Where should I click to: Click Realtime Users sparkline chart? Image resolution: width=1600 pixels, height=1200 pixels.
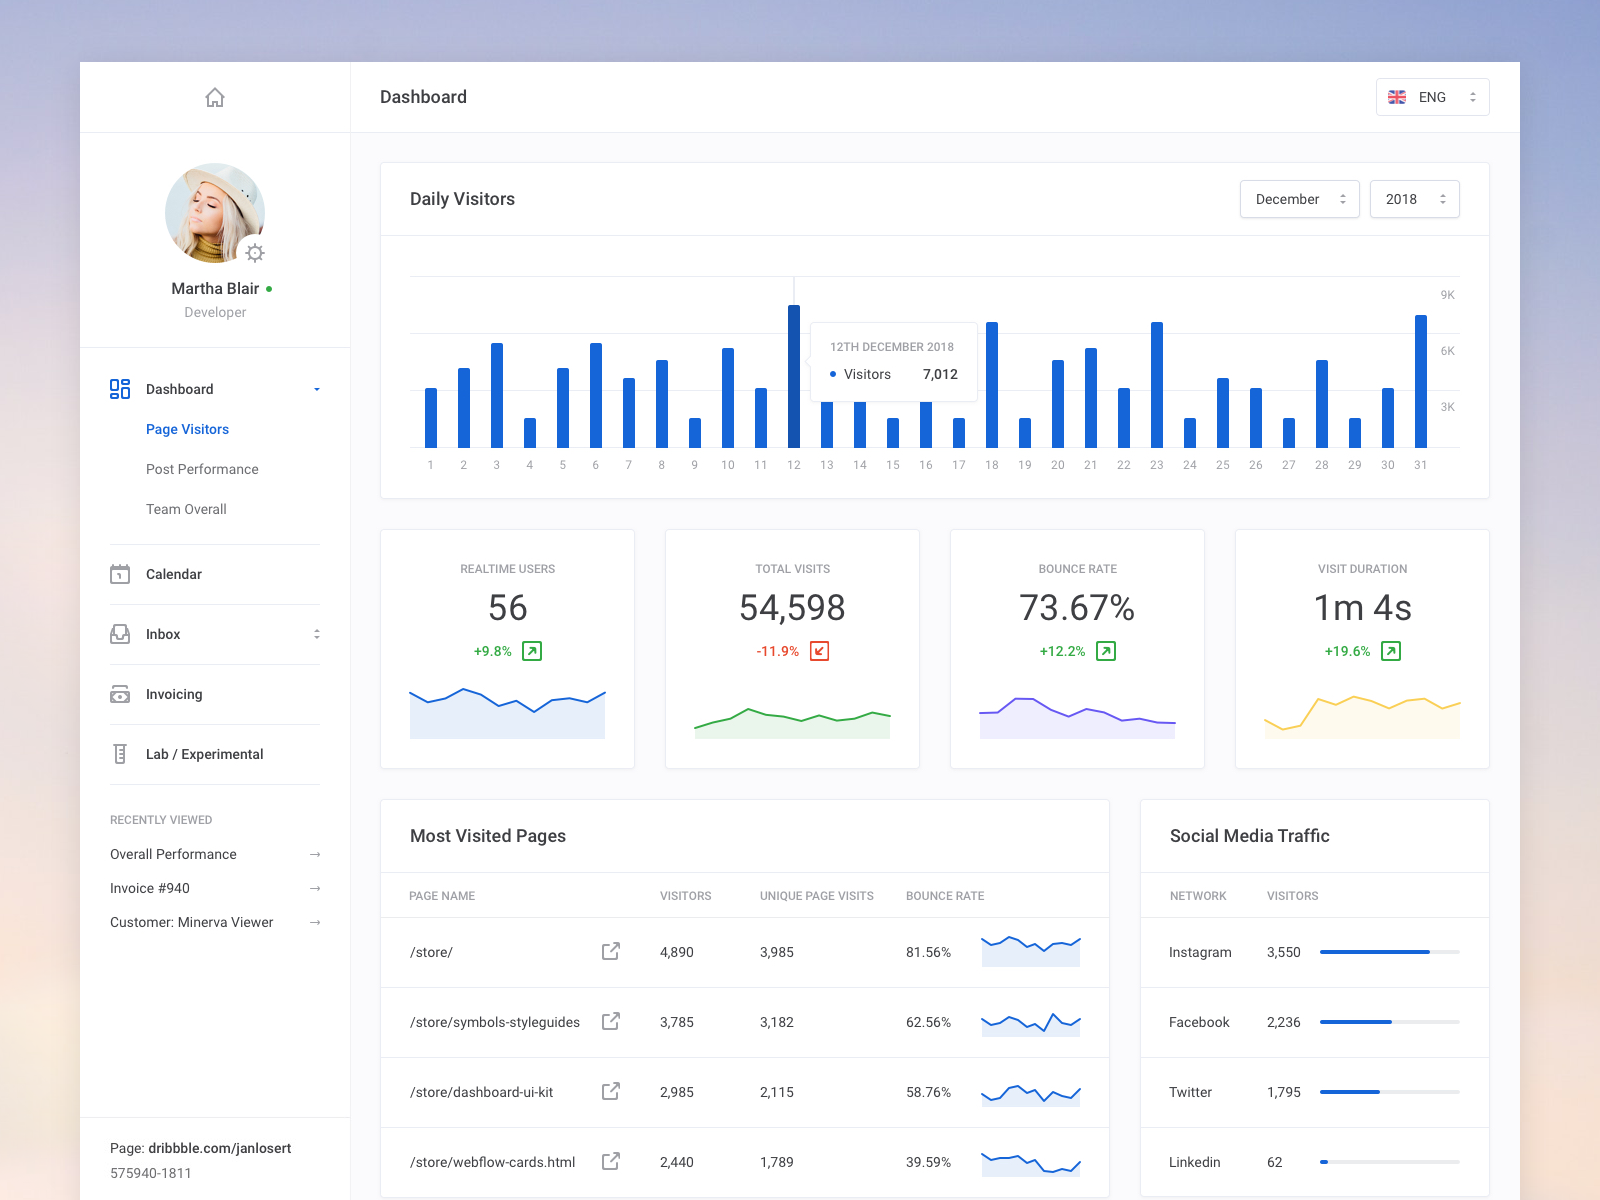(x=507, y=713)
